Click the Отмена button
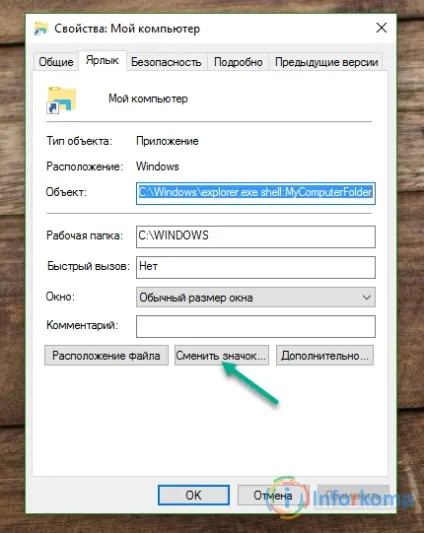The height and width of the screenshot is (533, 424). (273, 495)
